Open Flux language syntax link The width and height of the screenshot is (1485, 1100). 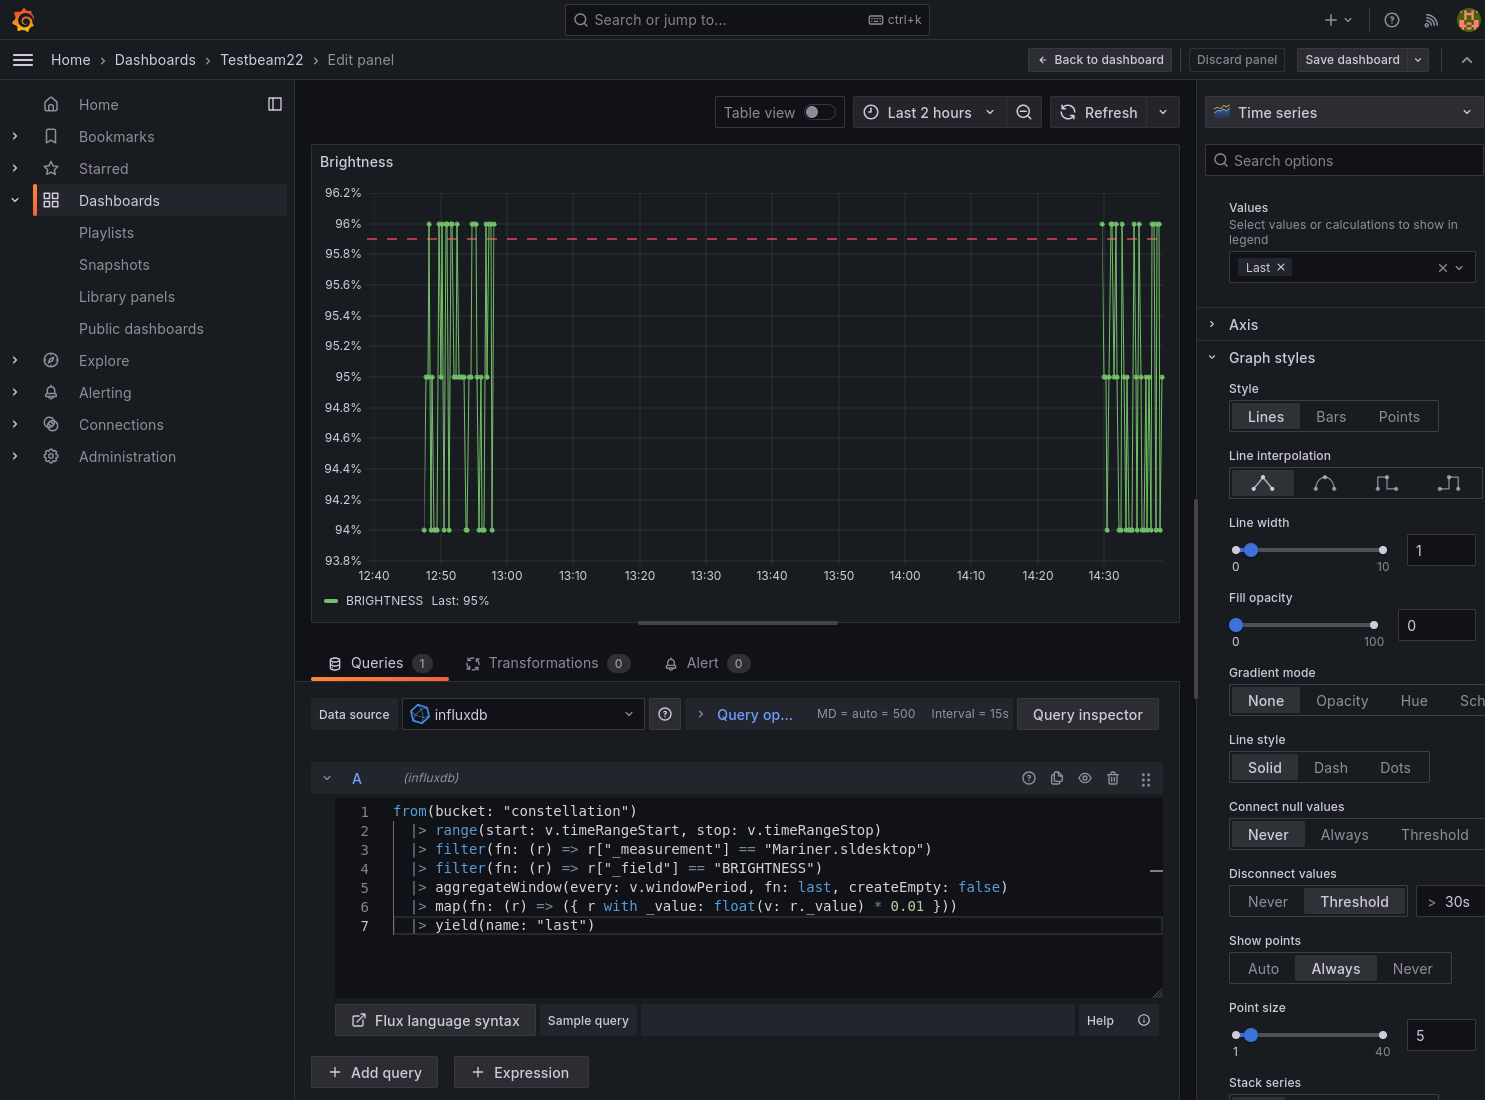[435, 1020]
